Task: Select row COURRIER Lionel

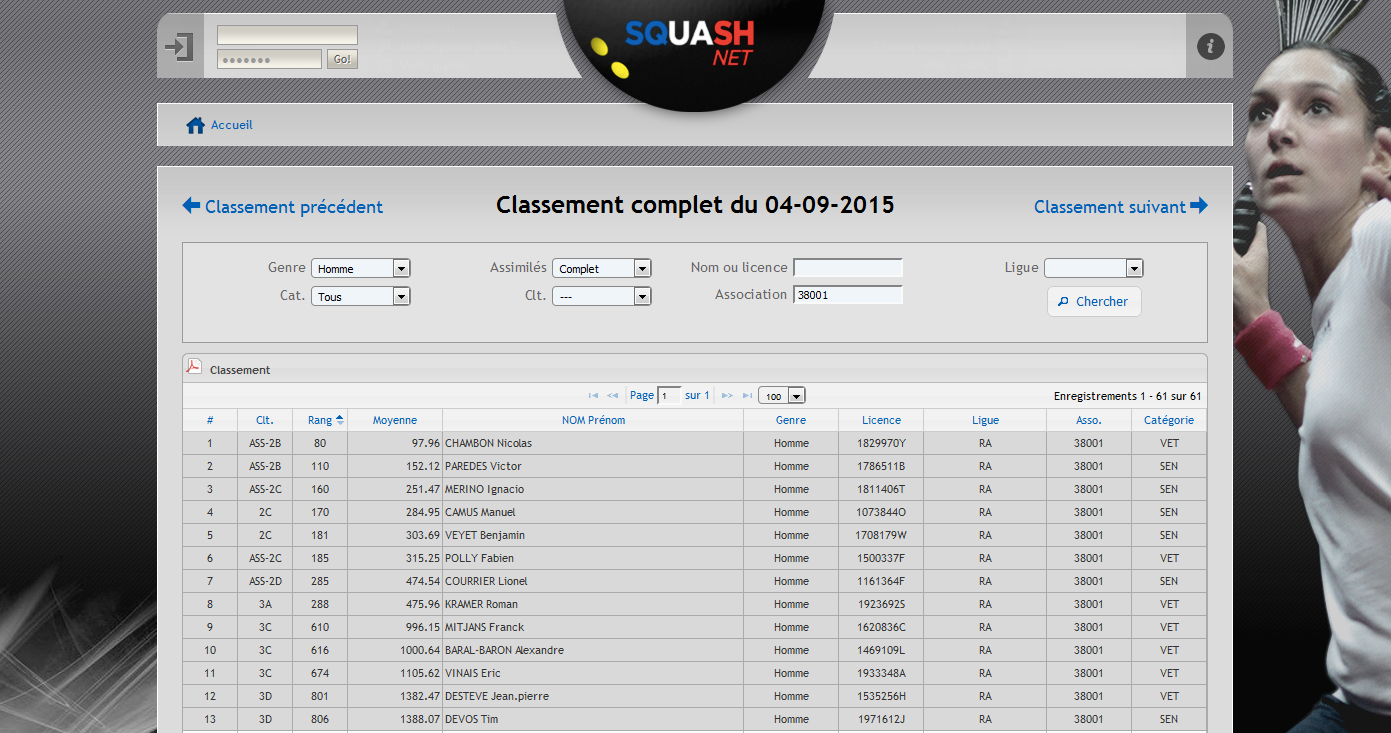Action: pos(695,581)
